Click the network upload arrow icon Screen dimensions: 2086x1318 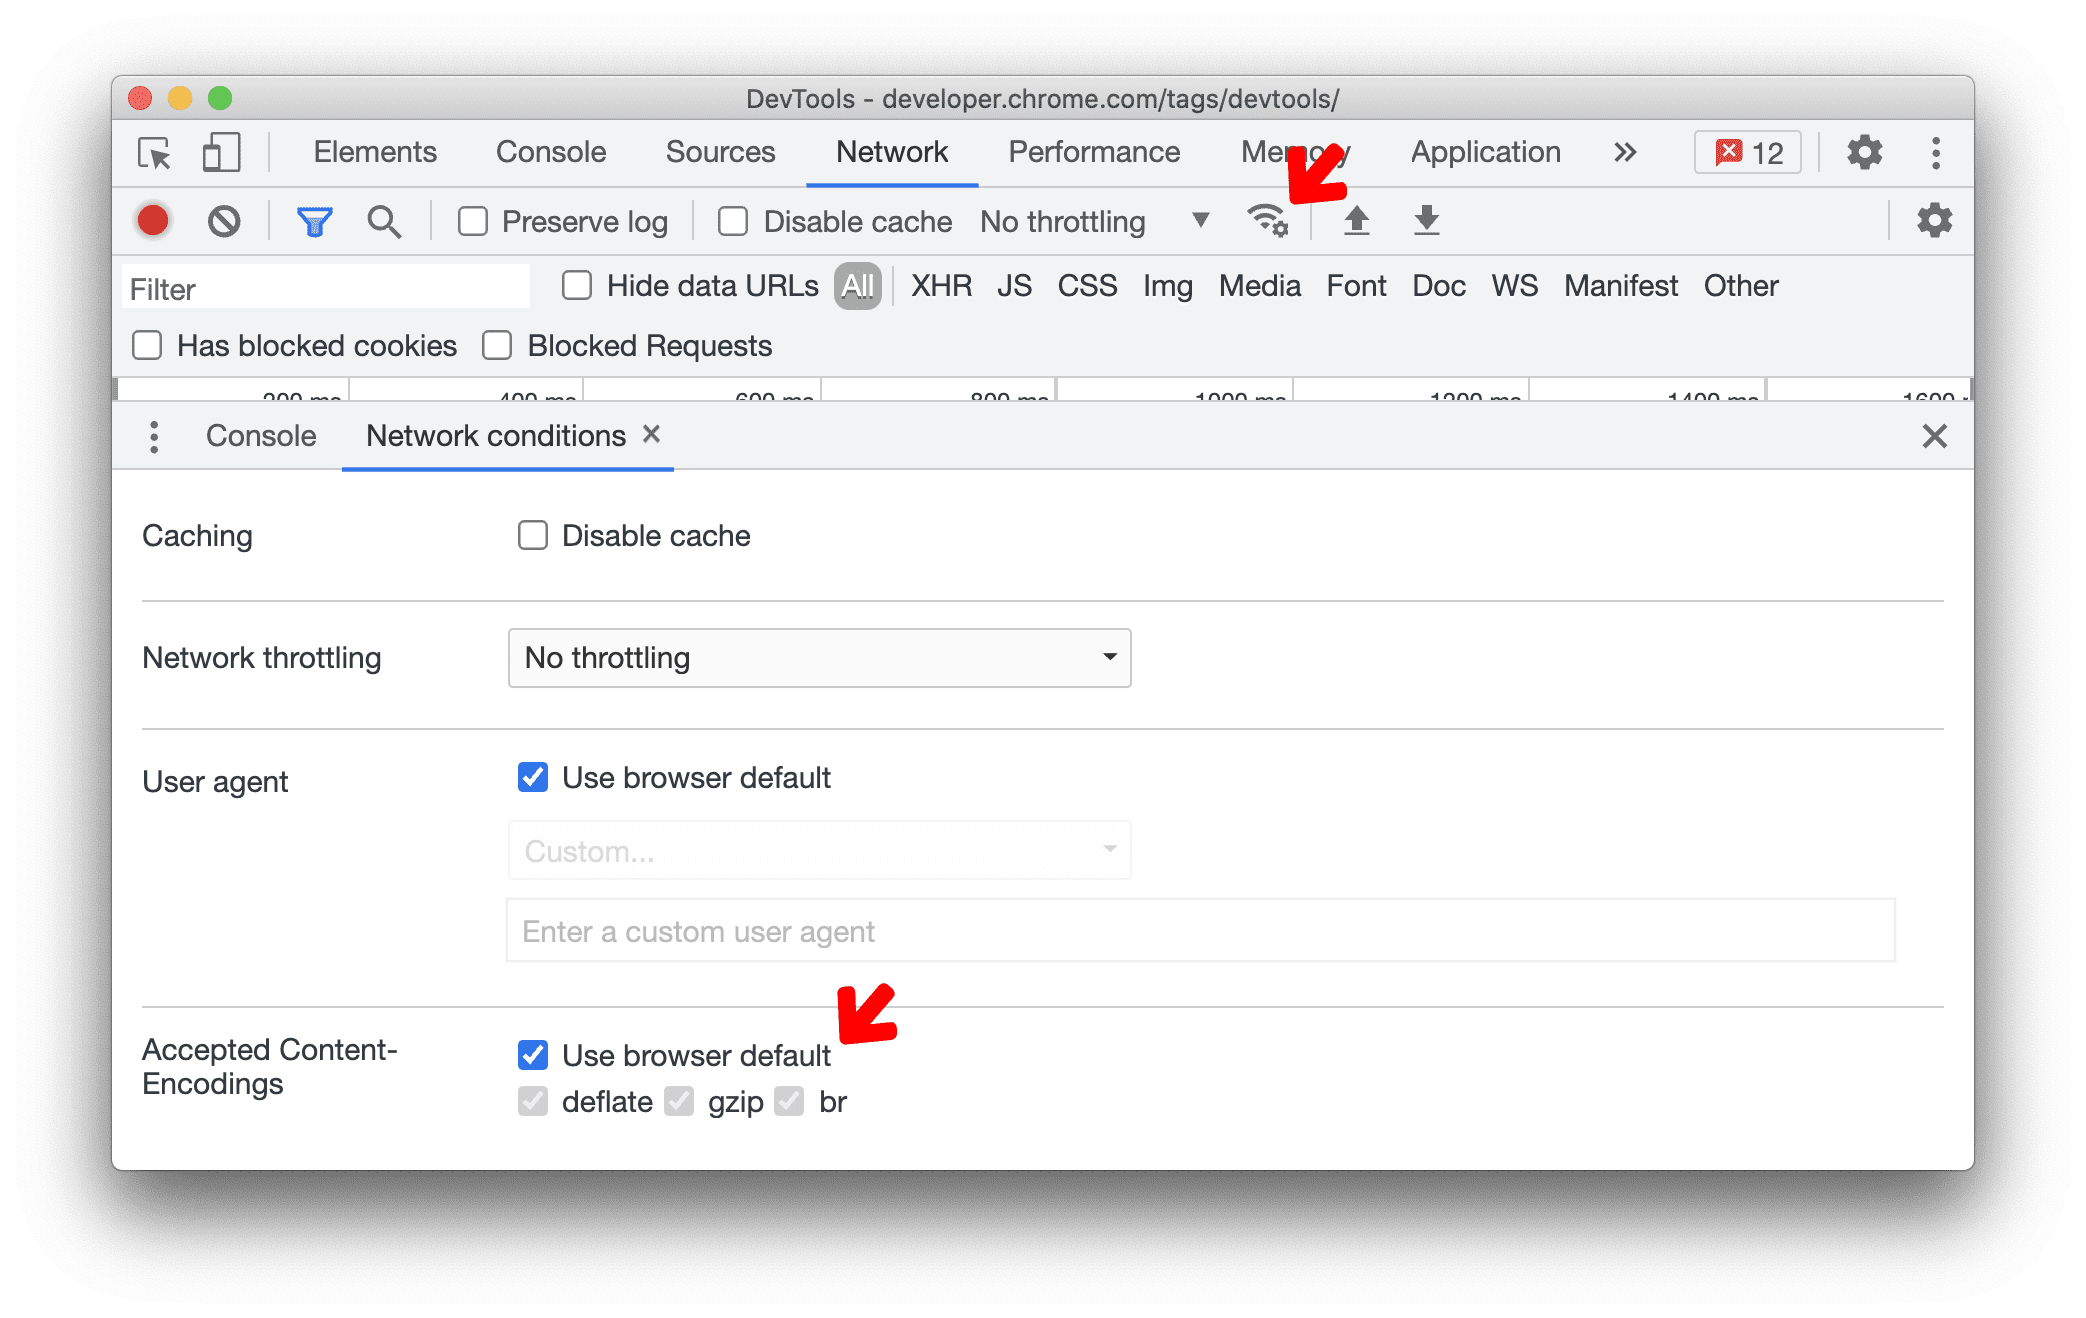coord(1356,222)
